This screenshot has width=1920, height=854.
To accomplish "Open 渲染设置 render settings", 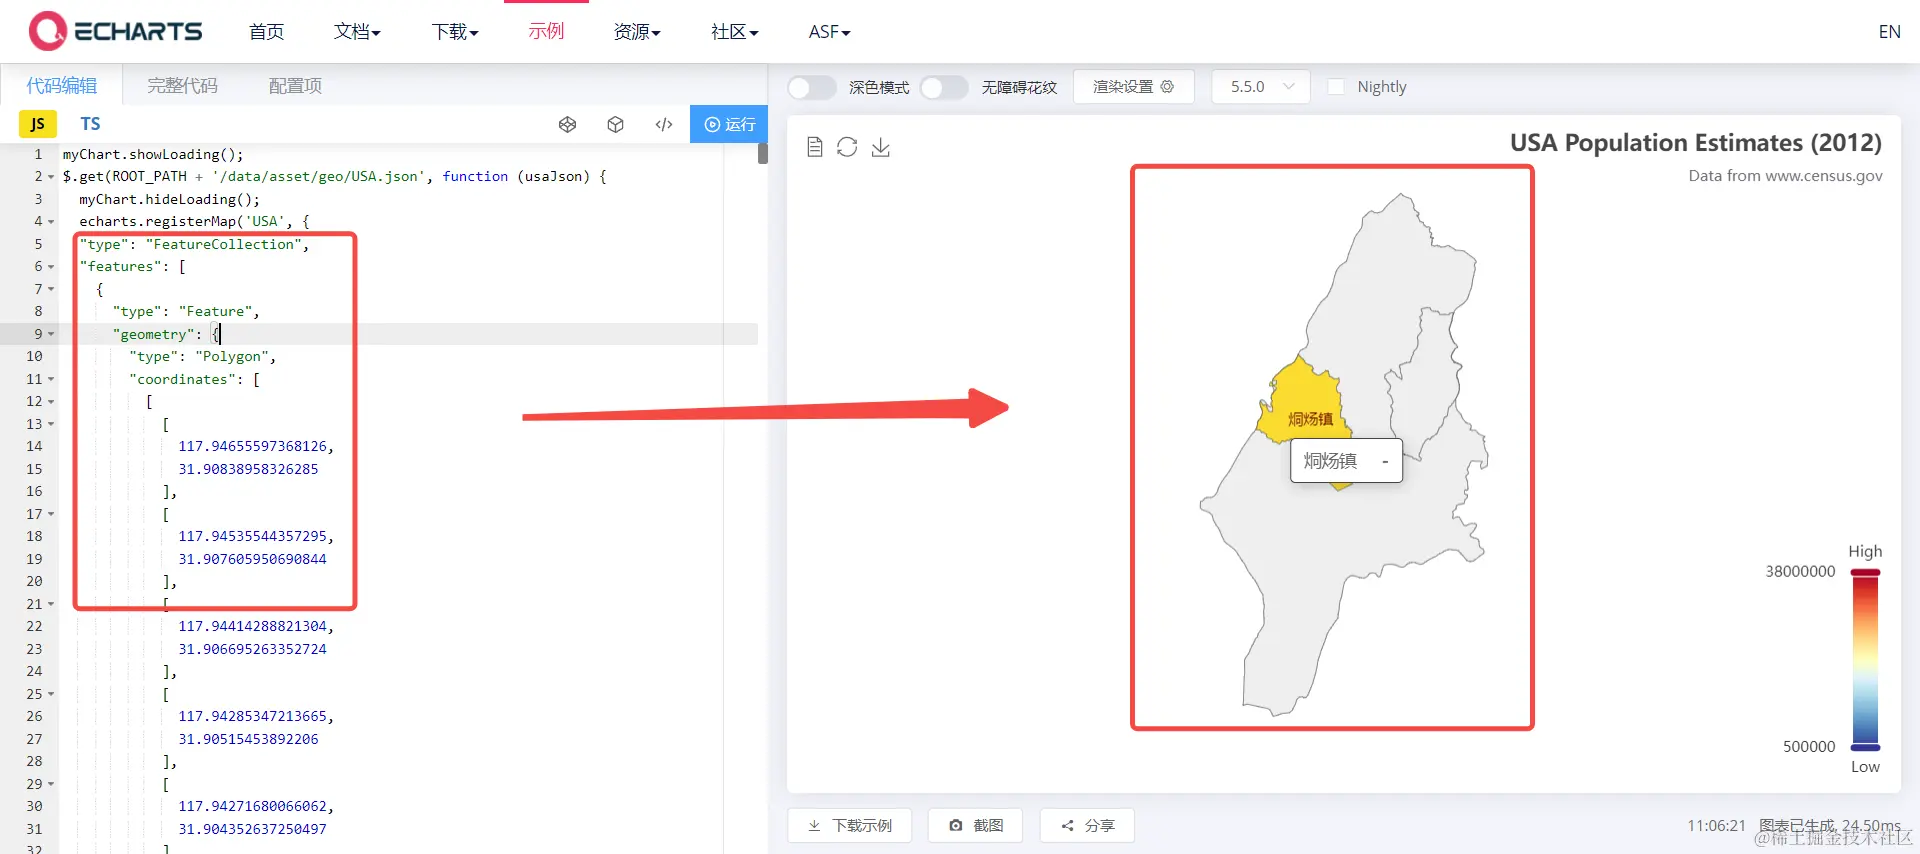I will tap(1133, 87).
